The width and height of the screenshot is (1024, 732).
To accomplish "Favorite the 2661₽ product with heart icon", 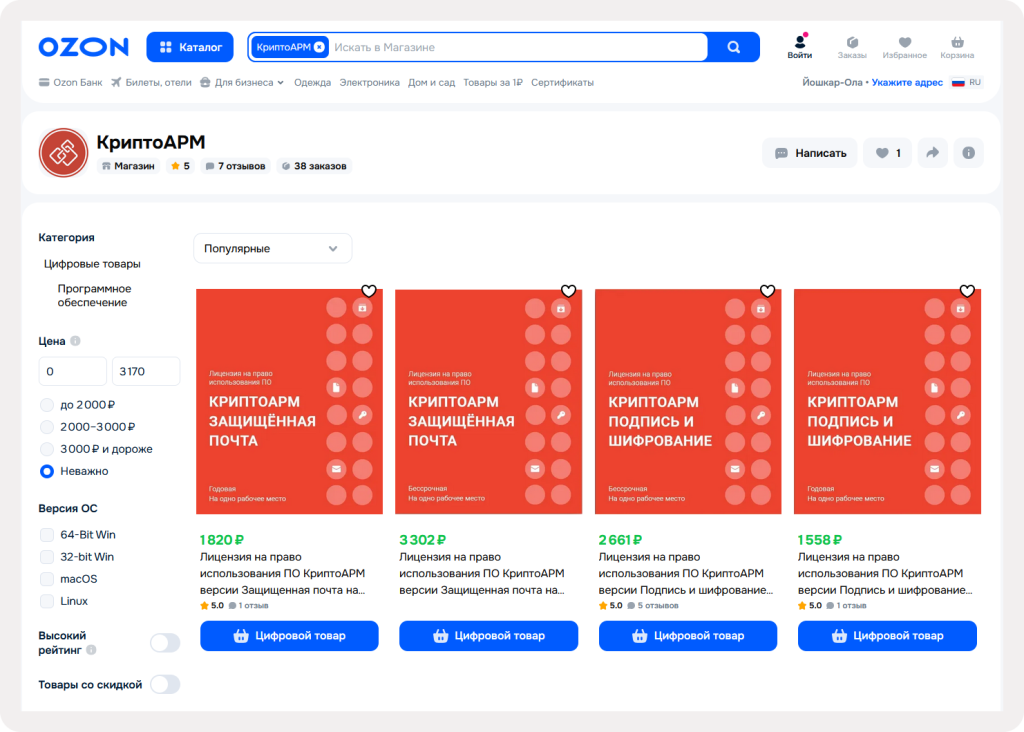I will (x=767, y=291).
